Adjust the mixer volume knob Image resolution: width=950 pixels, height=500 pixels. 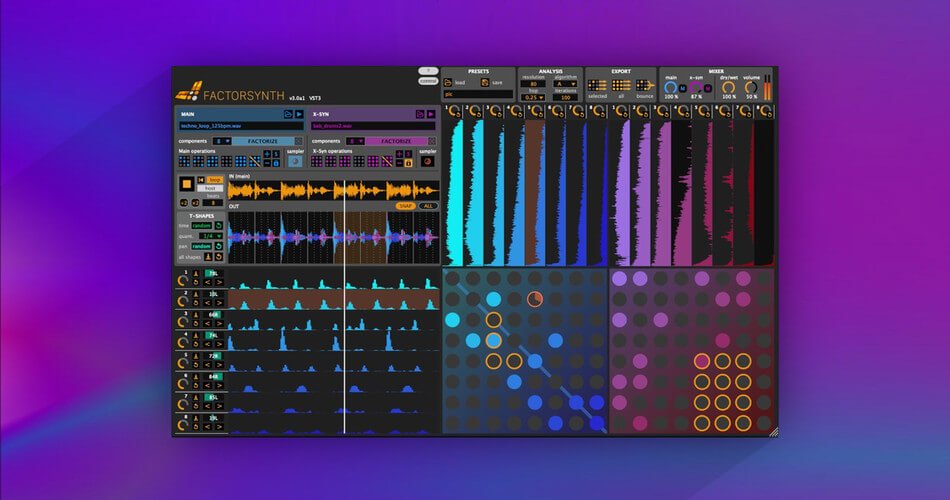point(751,87)
